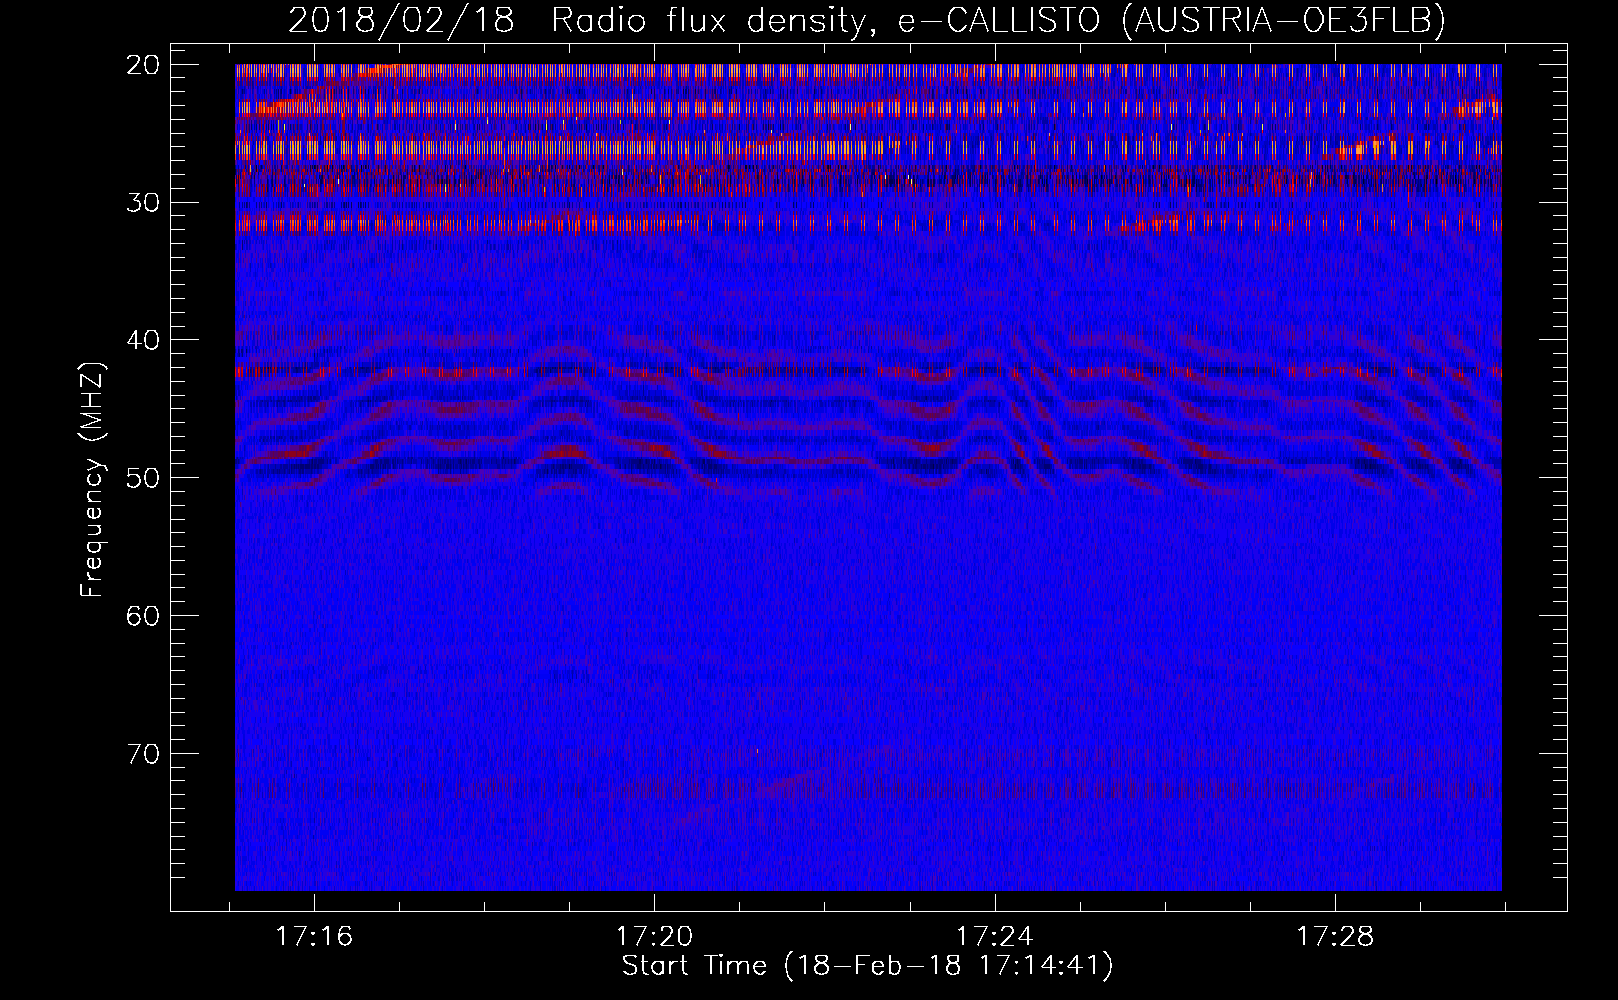The width and height of the screenshot is (1618, 1000).
Task: Click the 40 MHz frequency tick label
Action: (x=144, y=340)
